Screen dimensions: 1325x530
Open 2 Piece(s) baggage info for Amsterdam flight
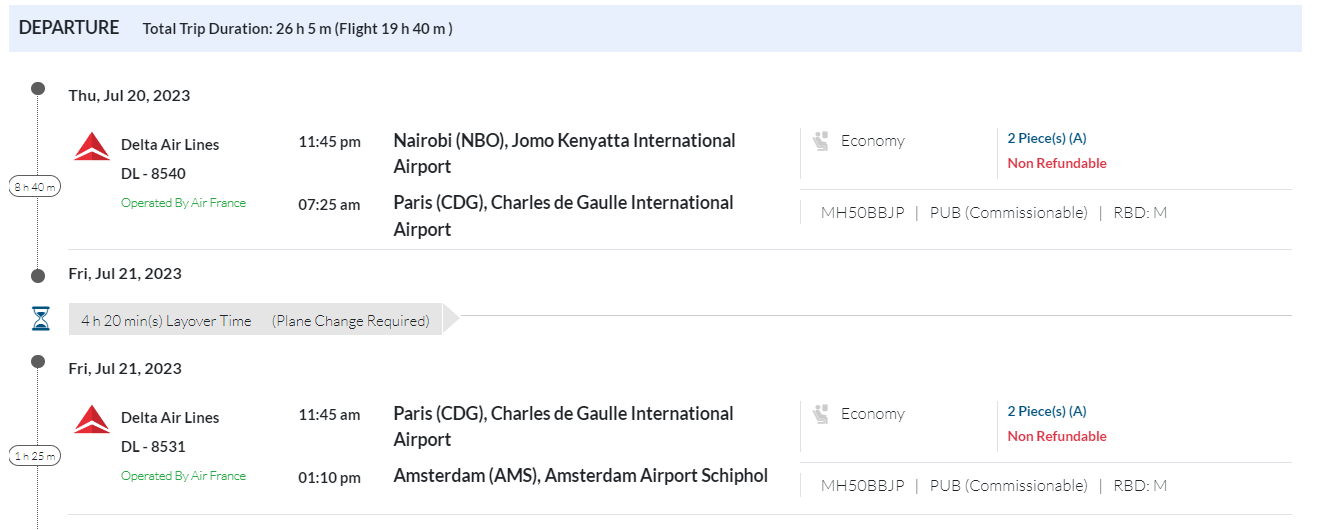1046,412
